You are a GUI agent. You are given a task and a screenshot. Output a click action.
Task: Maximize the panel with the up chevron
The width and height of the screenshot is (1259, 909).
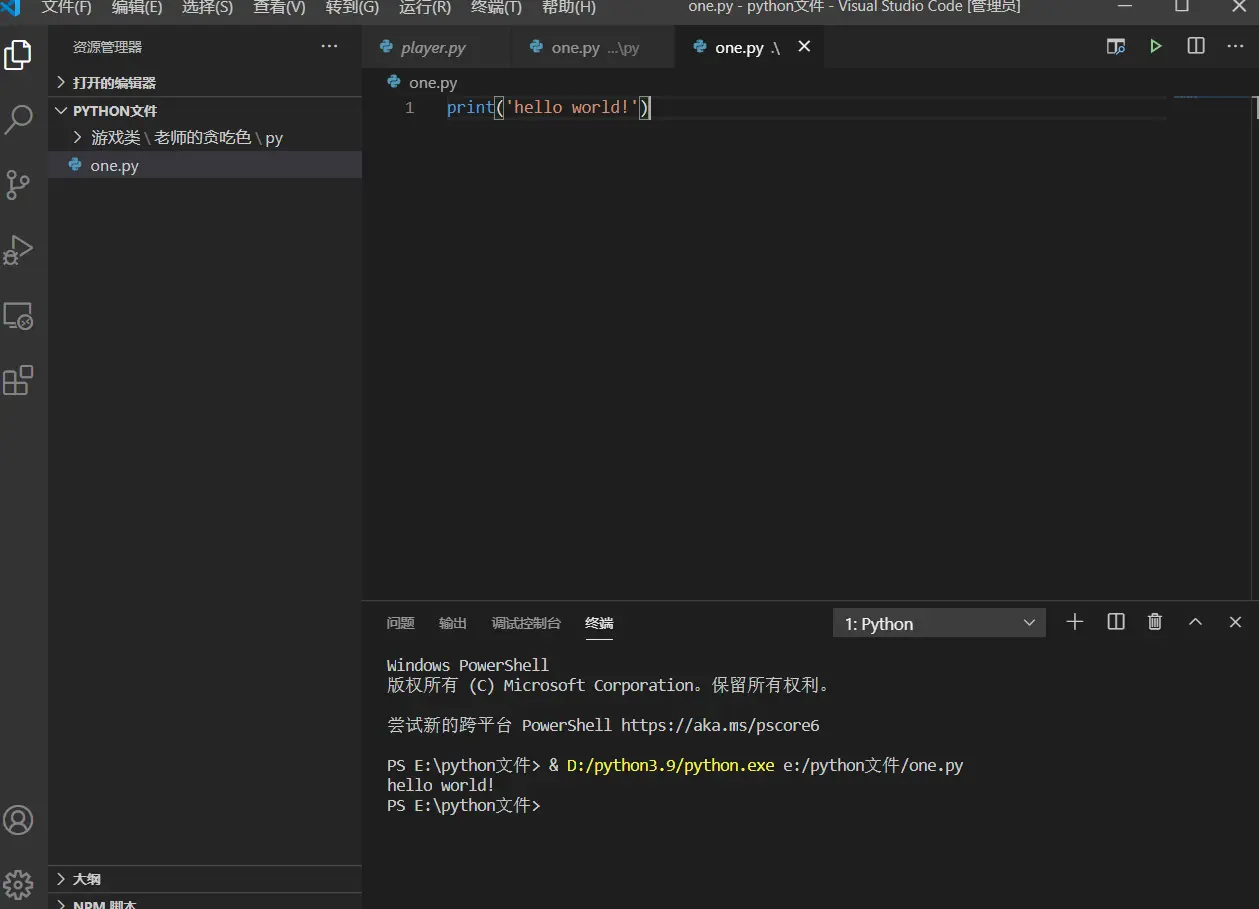click(x=1195, y=622)
